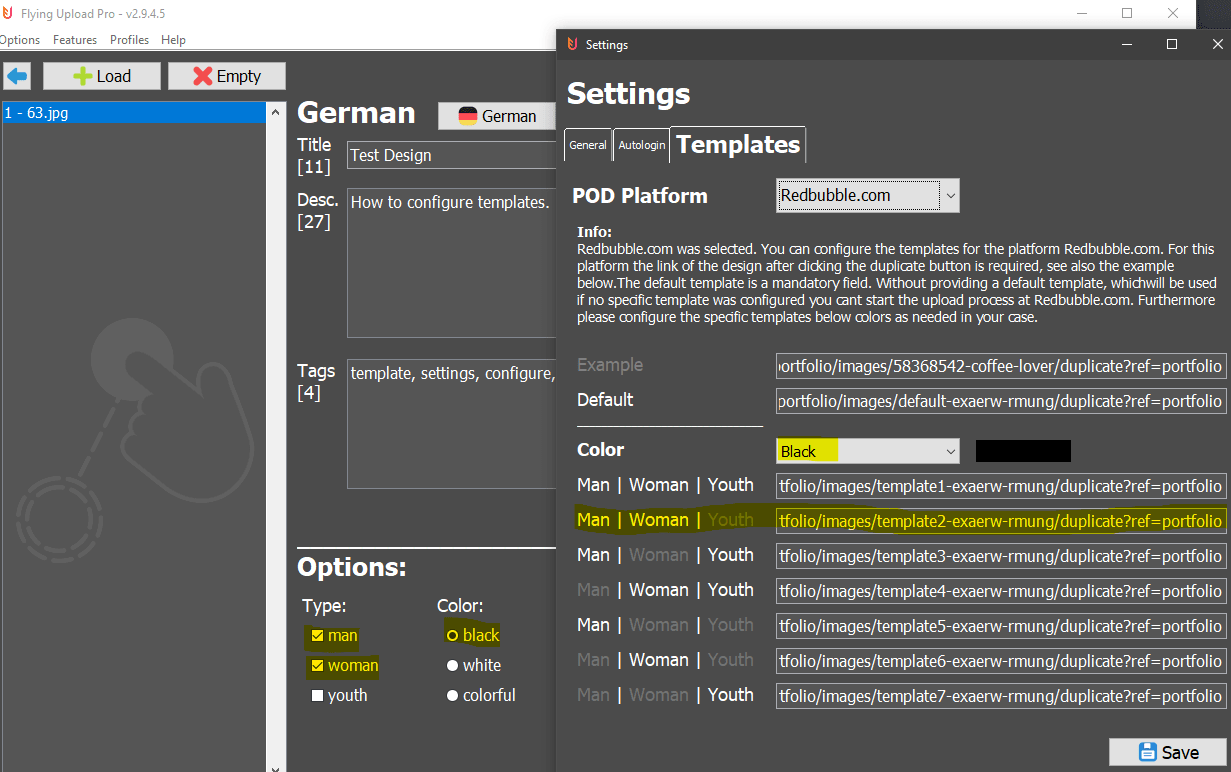Click the Default template URL field
This screenshot has width=1231, height=772.
pyautogui.click(x=1001, y=401)
